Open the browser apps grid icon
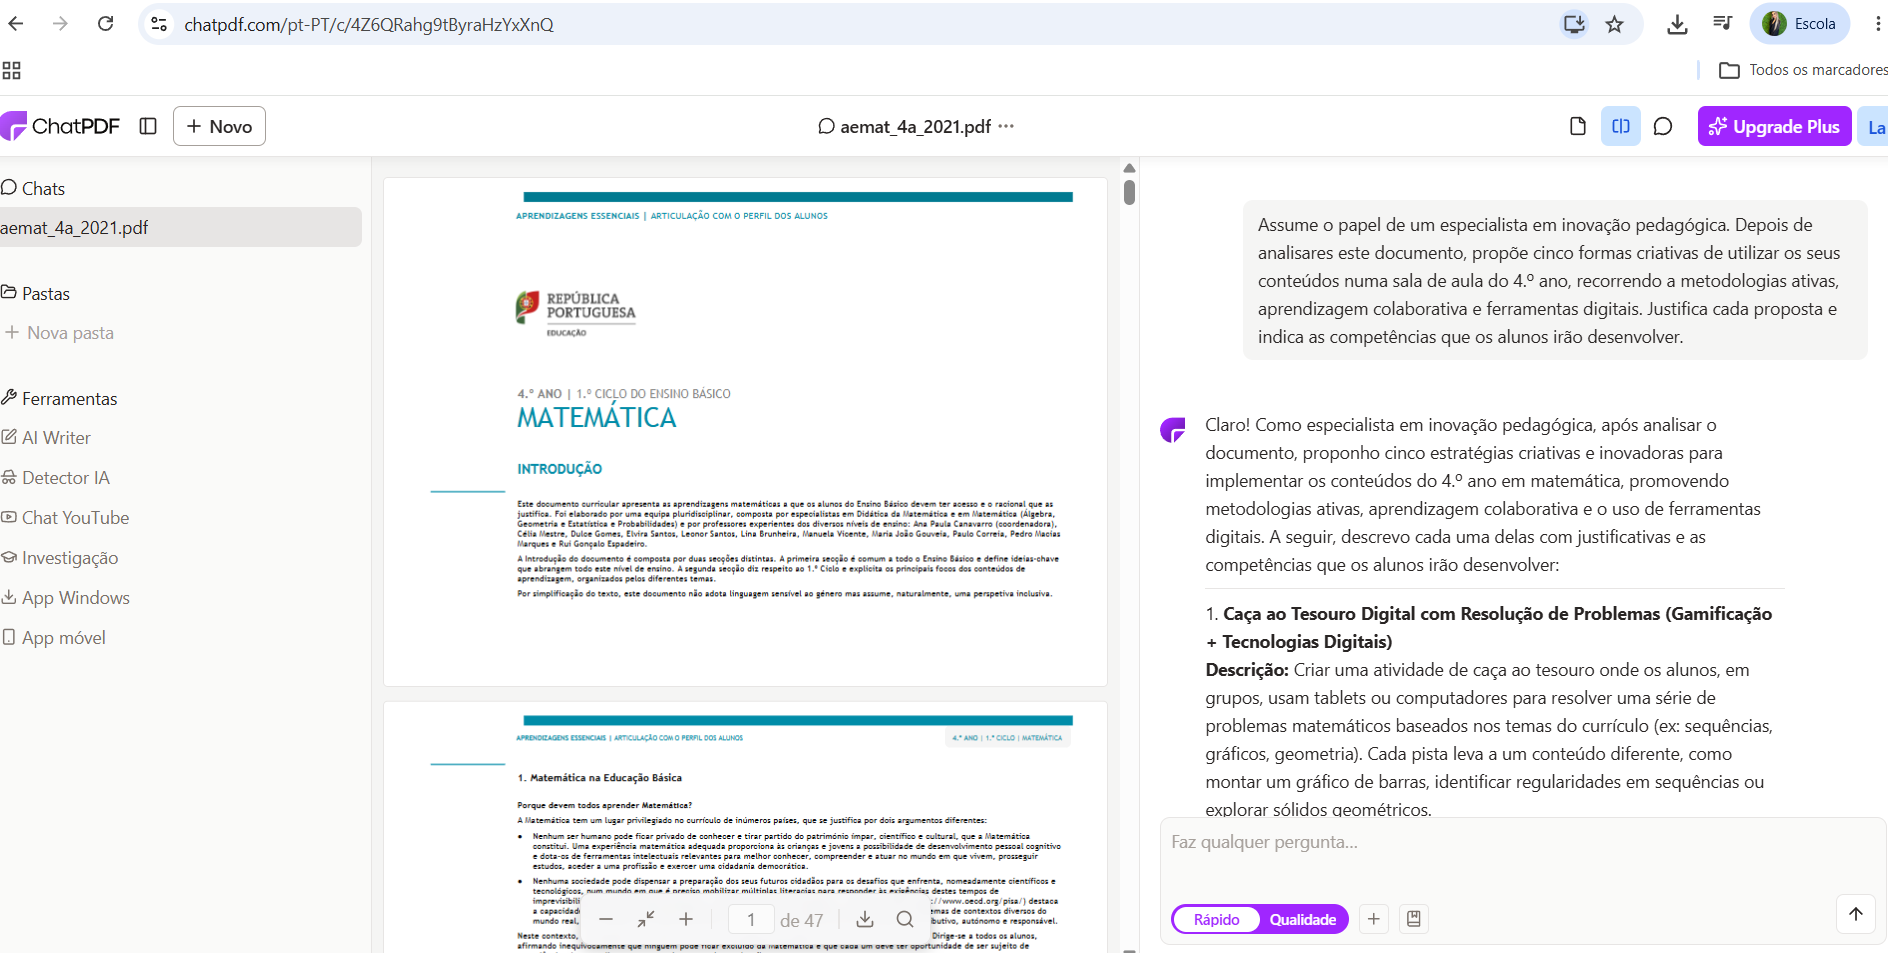The width and height of the screenshot is (1888, 953). (x=12, y=70)
